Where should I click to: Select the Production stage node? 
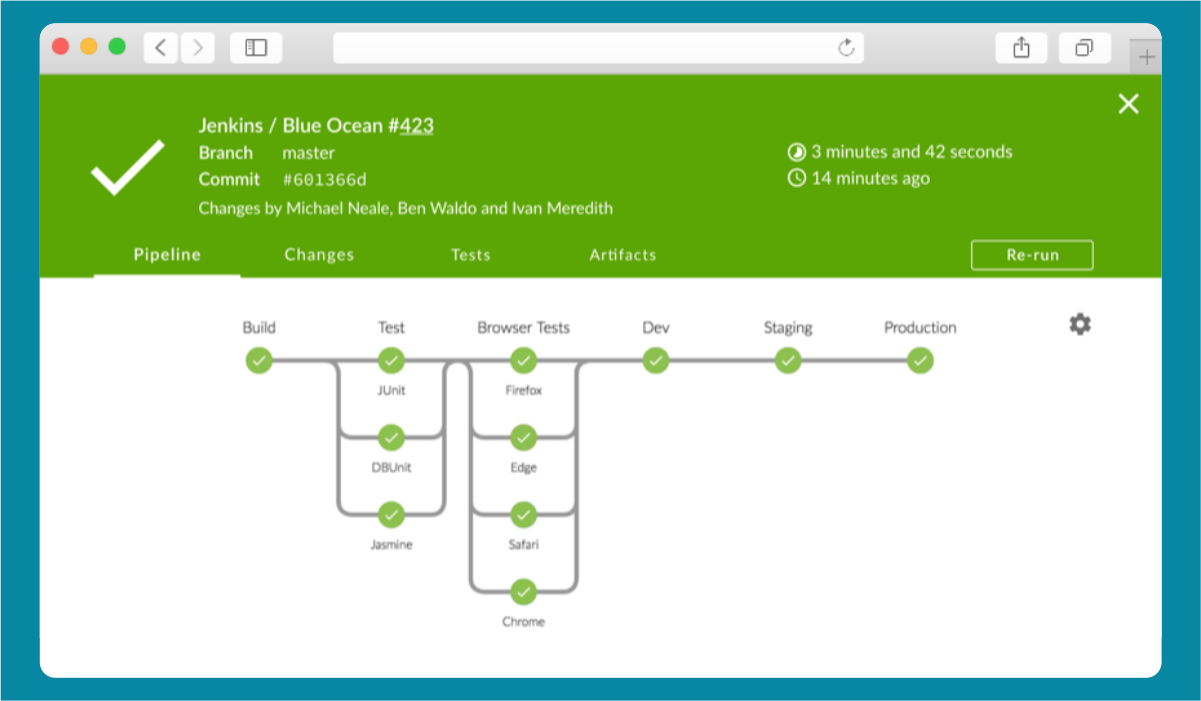pos(920,360)
